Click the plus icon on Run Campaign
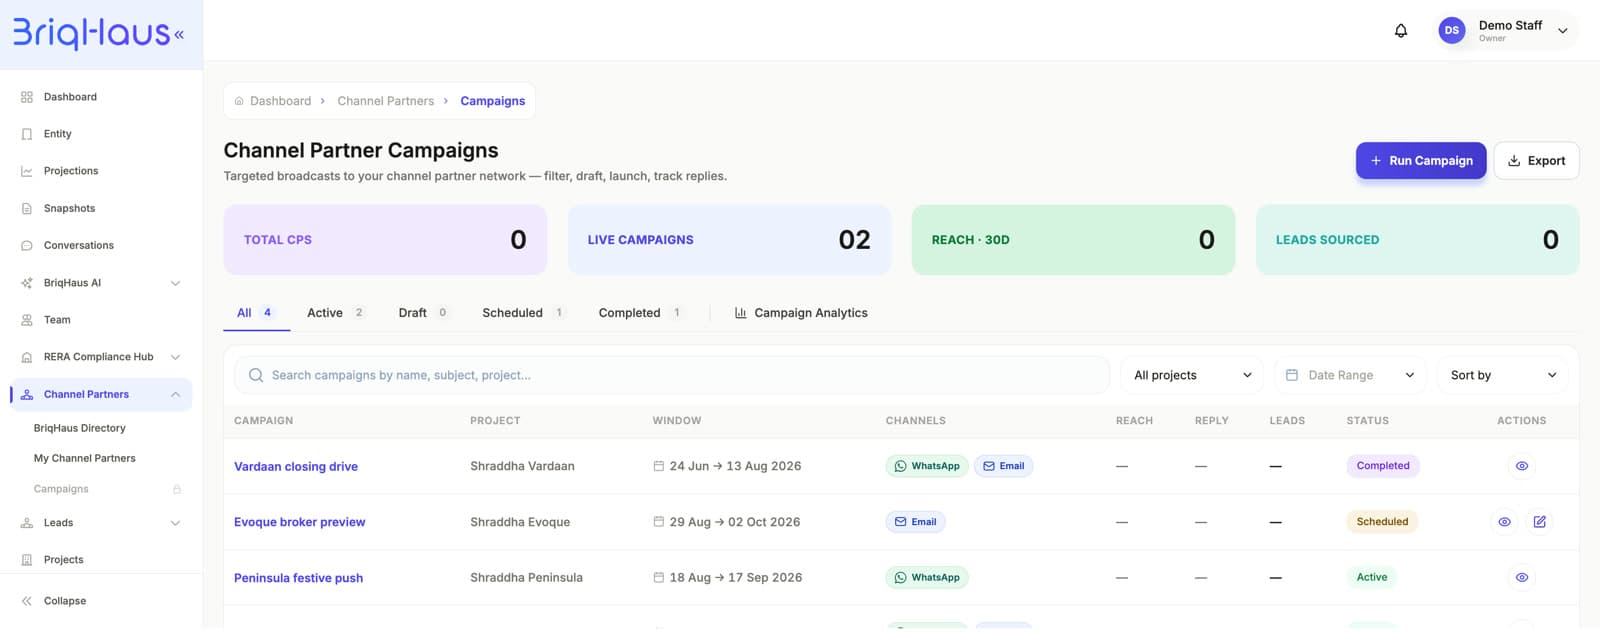Viewport: 1600px width, 634px height. pos(1376,161)
